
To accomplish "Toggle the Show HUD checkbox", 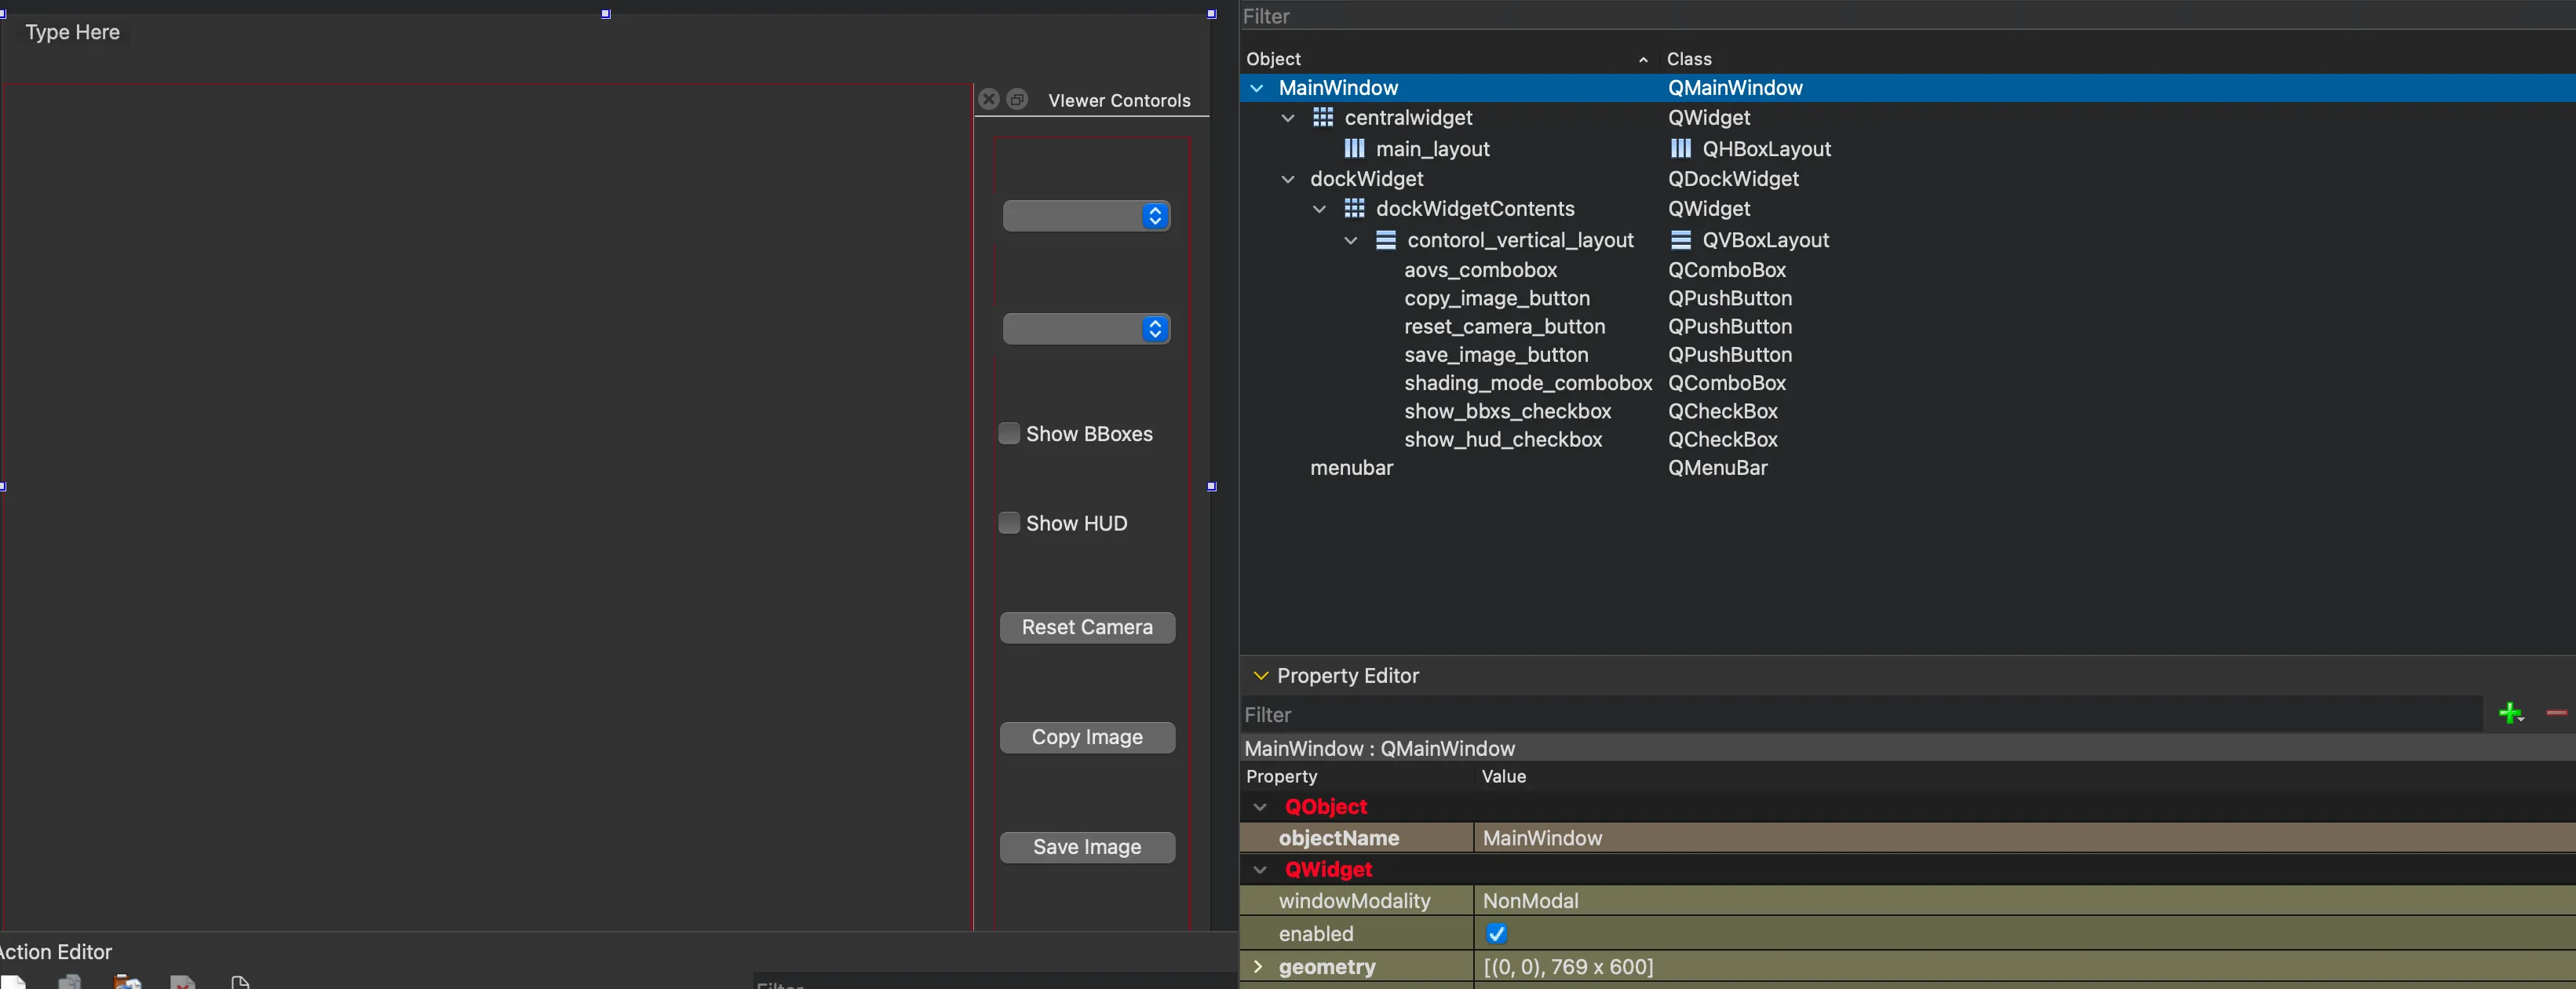I will (x=1009, y=523).
